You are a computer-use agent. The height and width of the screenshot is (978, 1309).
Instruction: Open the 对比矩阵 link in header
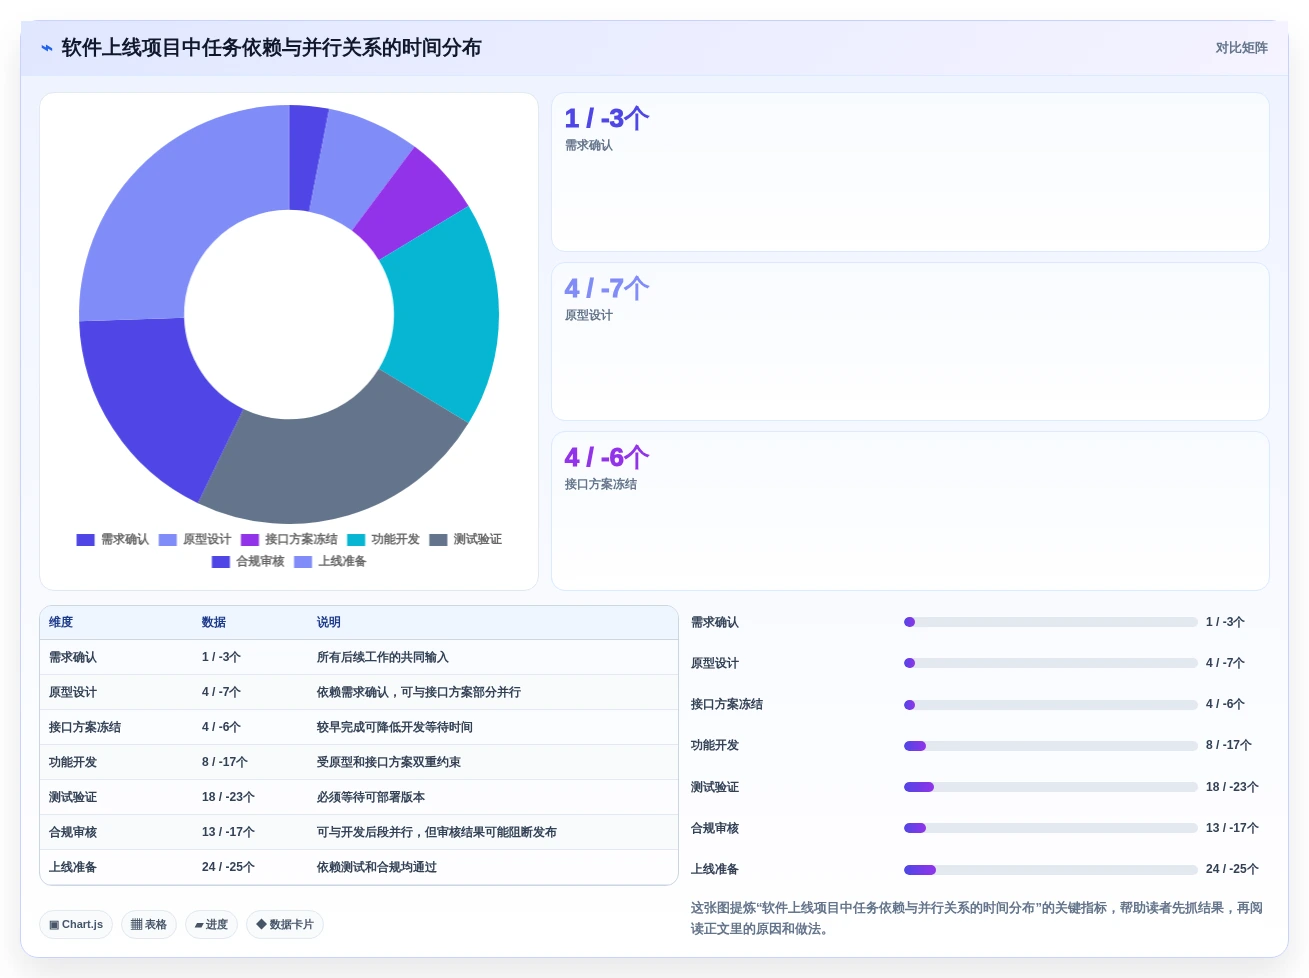coord(1241,48)
